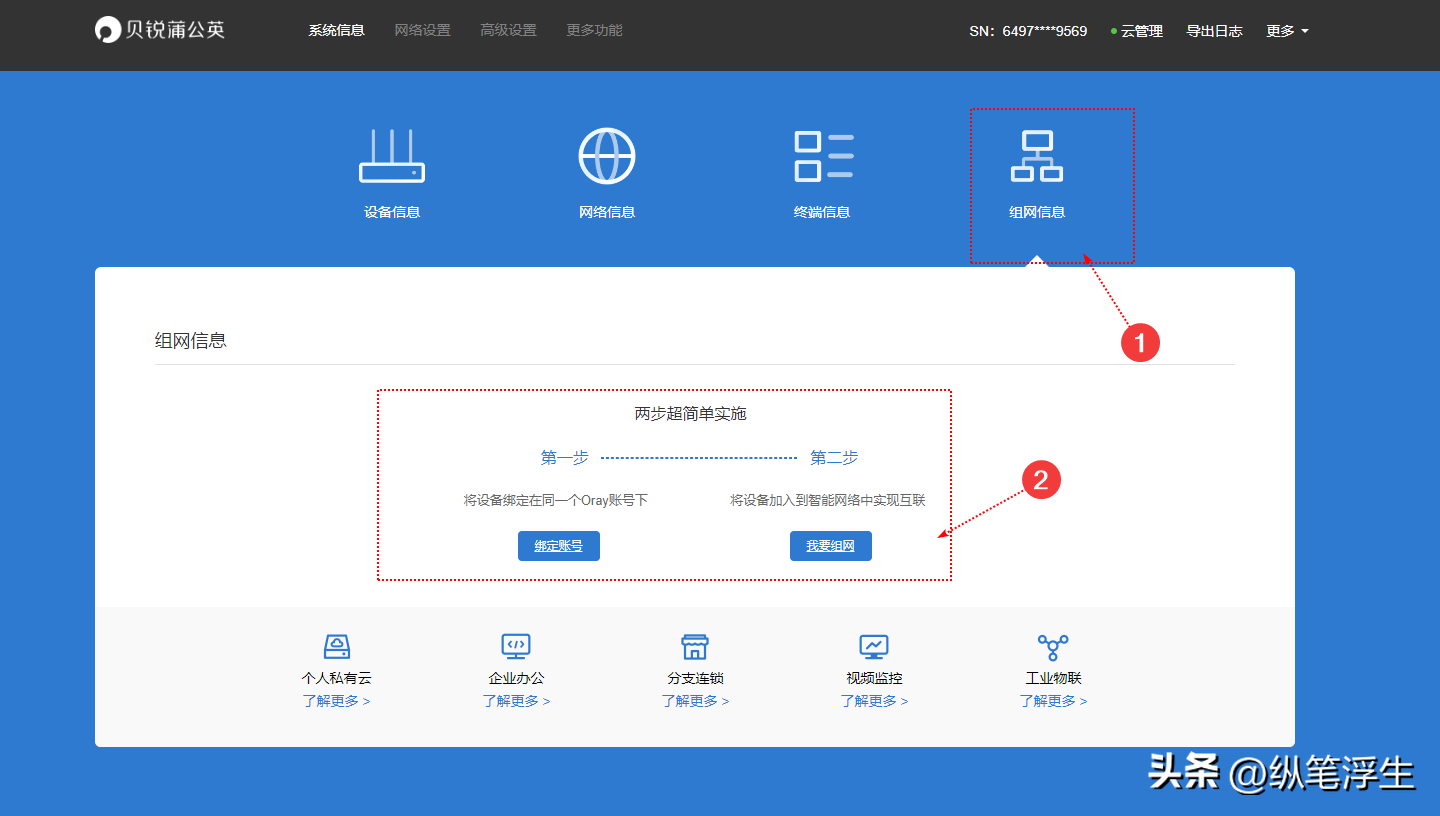Click the SN: 6497****9569 text
This screenshot has height=816, width=1440.
pos(1028,31)
